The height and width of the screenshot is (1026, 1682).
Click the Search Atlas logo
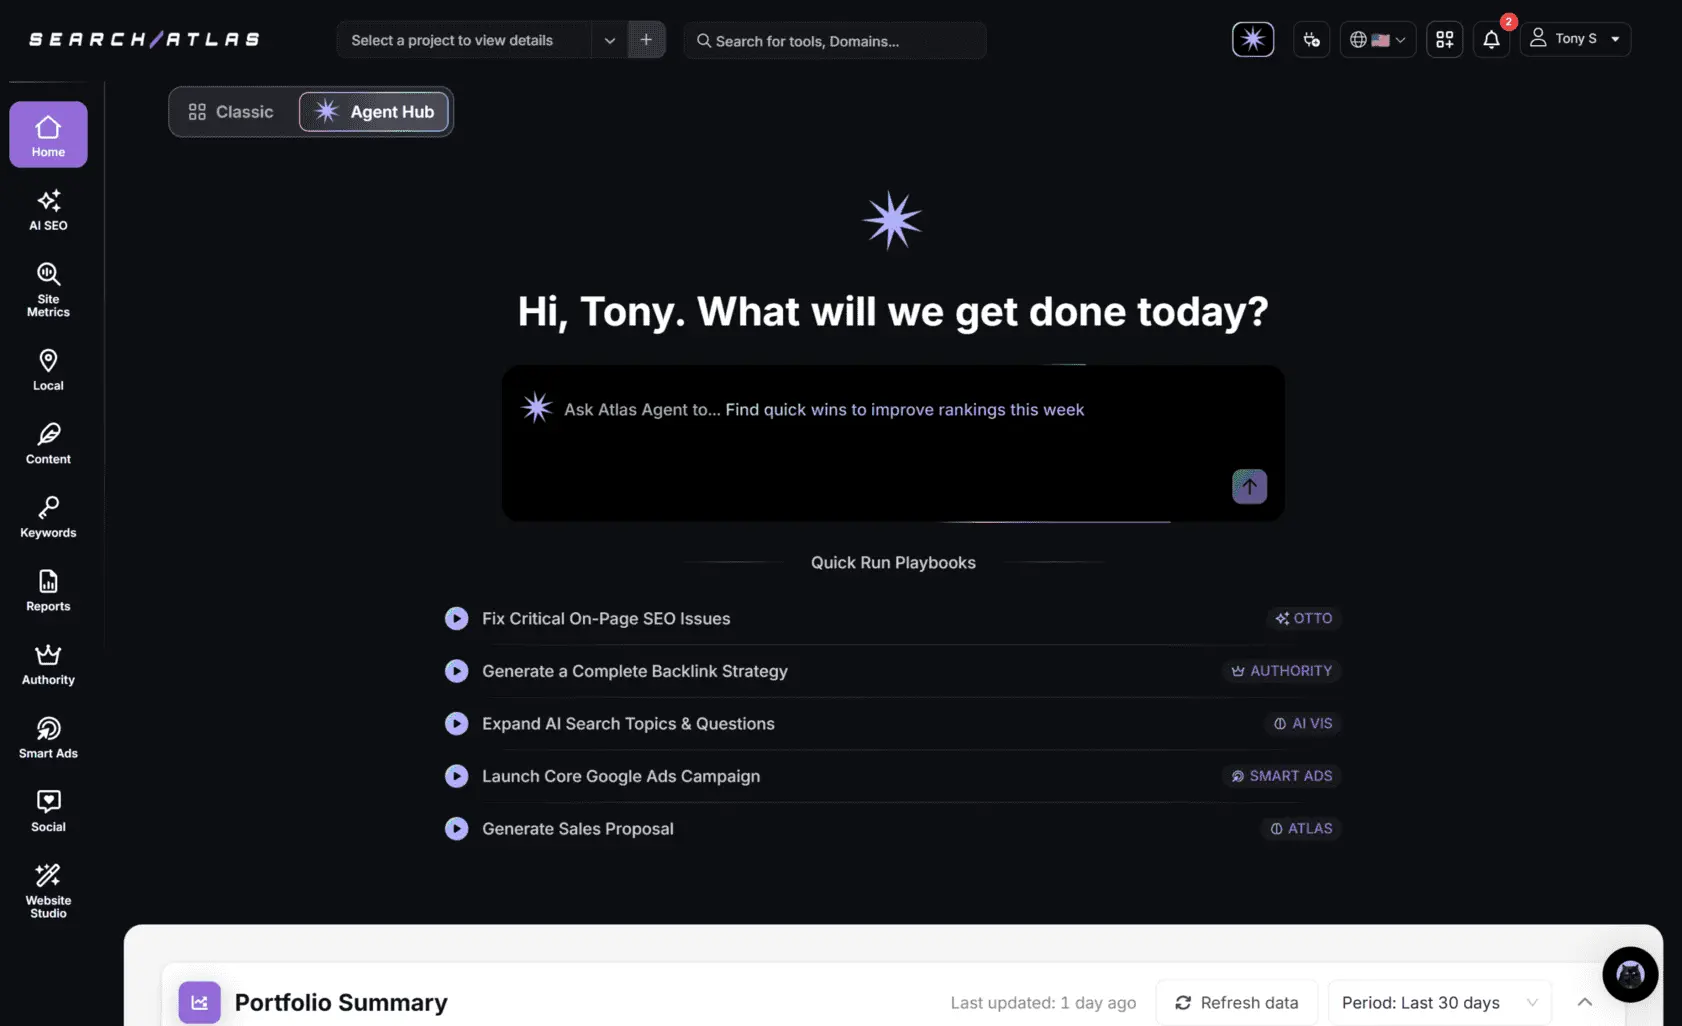[145, 39]
